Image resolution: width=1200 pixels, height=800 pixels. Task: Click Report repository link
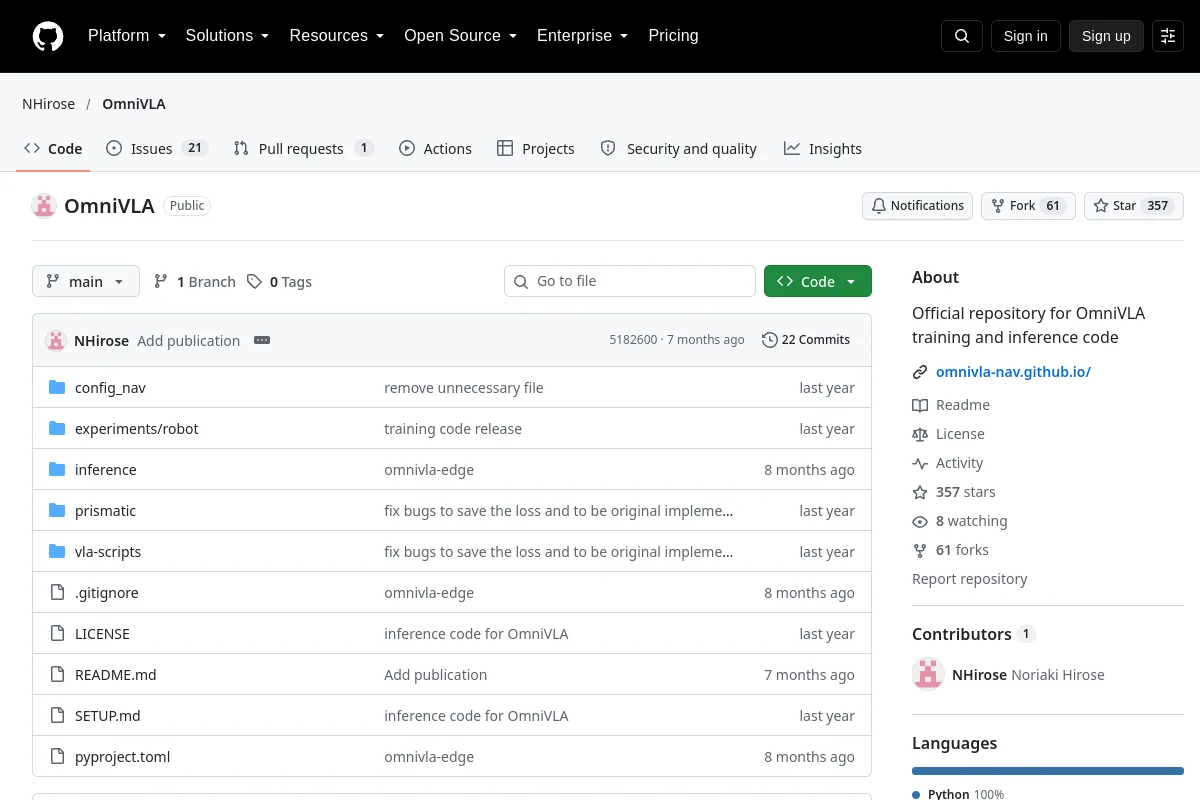970,579
